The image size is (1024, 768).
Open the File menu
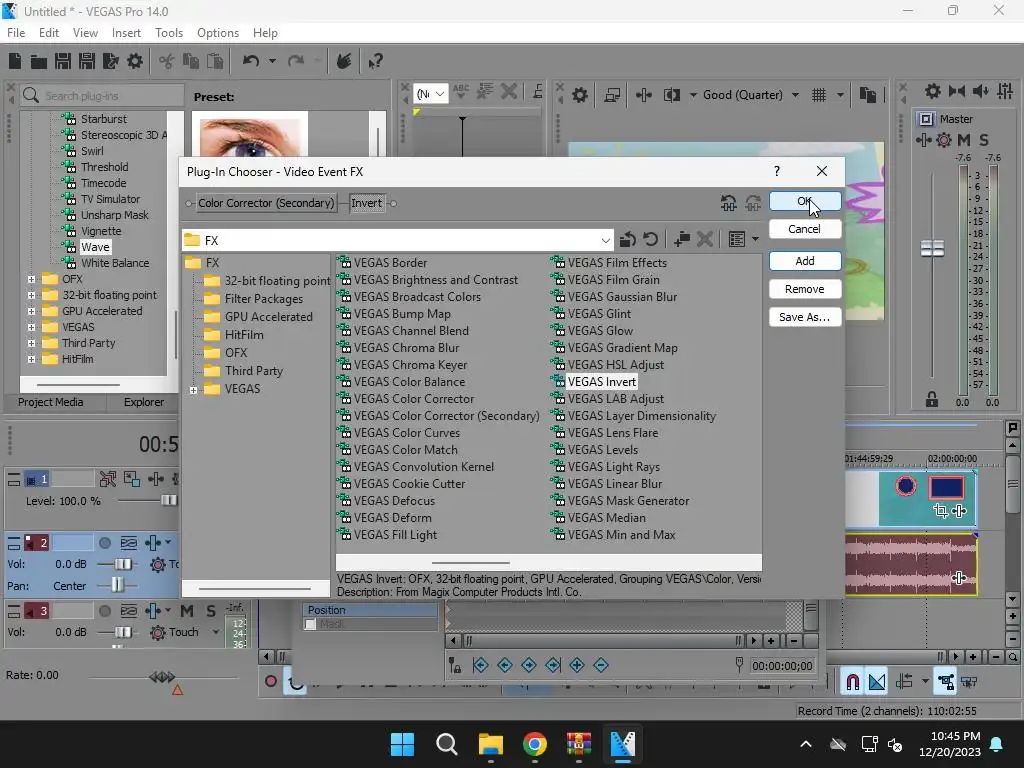pos(16,33)
